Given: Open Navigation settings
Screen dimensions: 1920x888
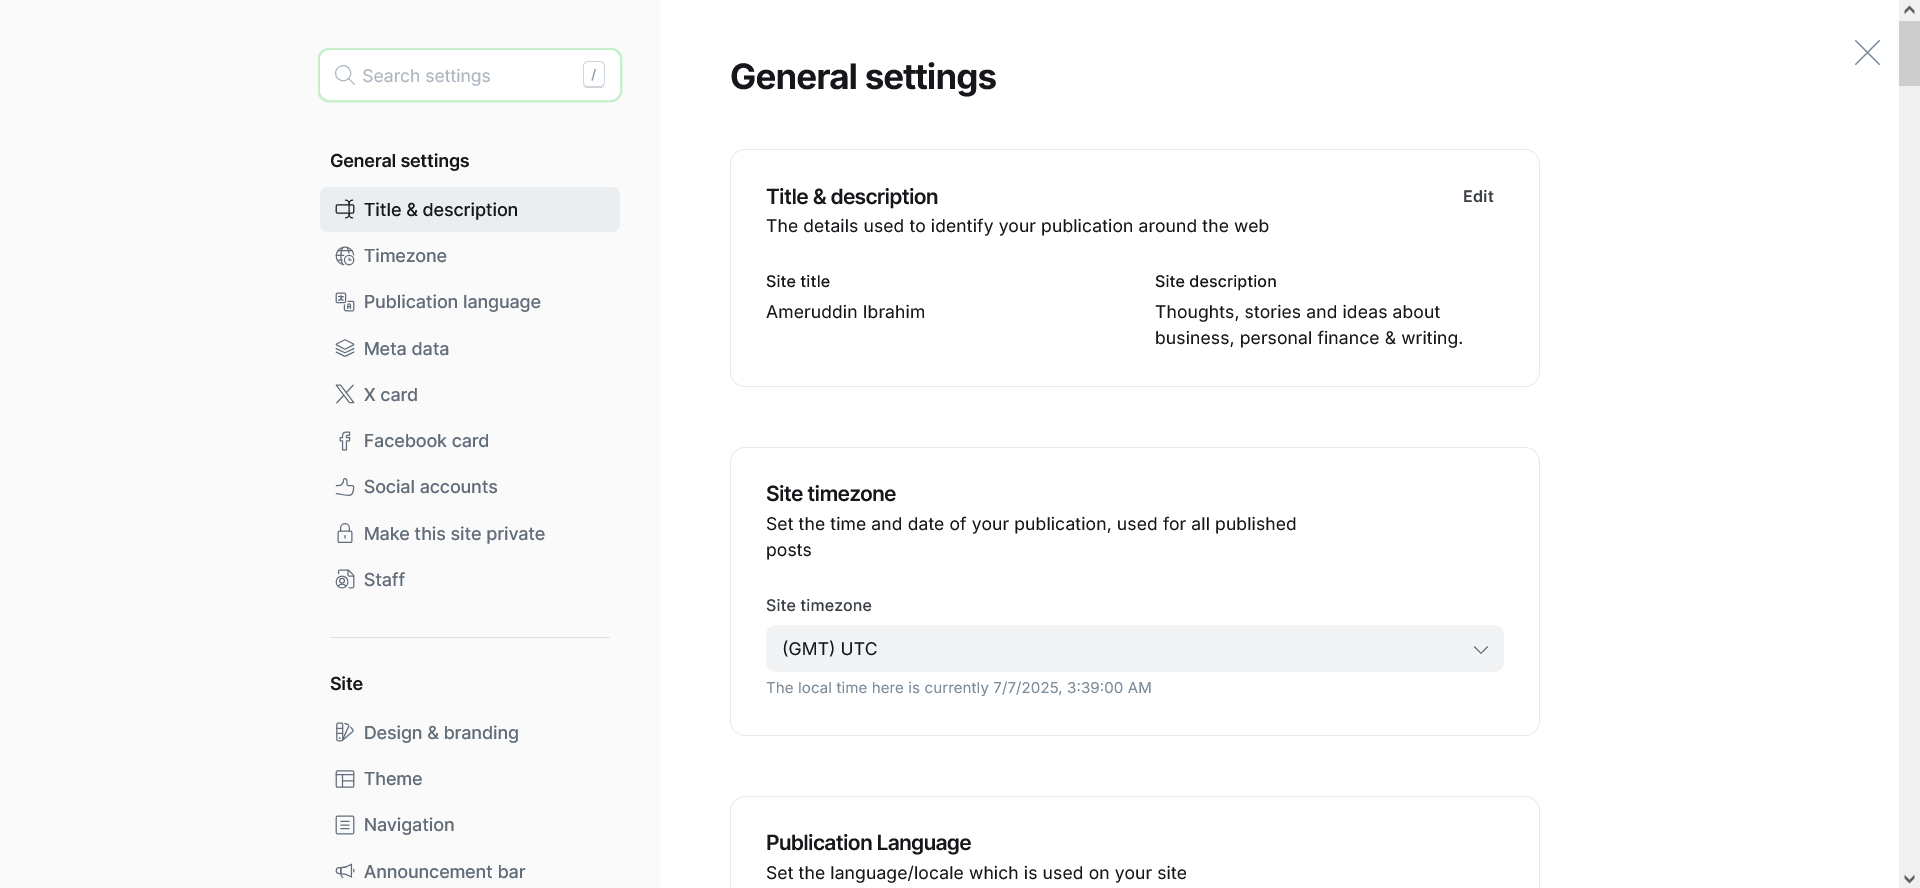Looking at the screenshot, I should click(x=409, y=825).
